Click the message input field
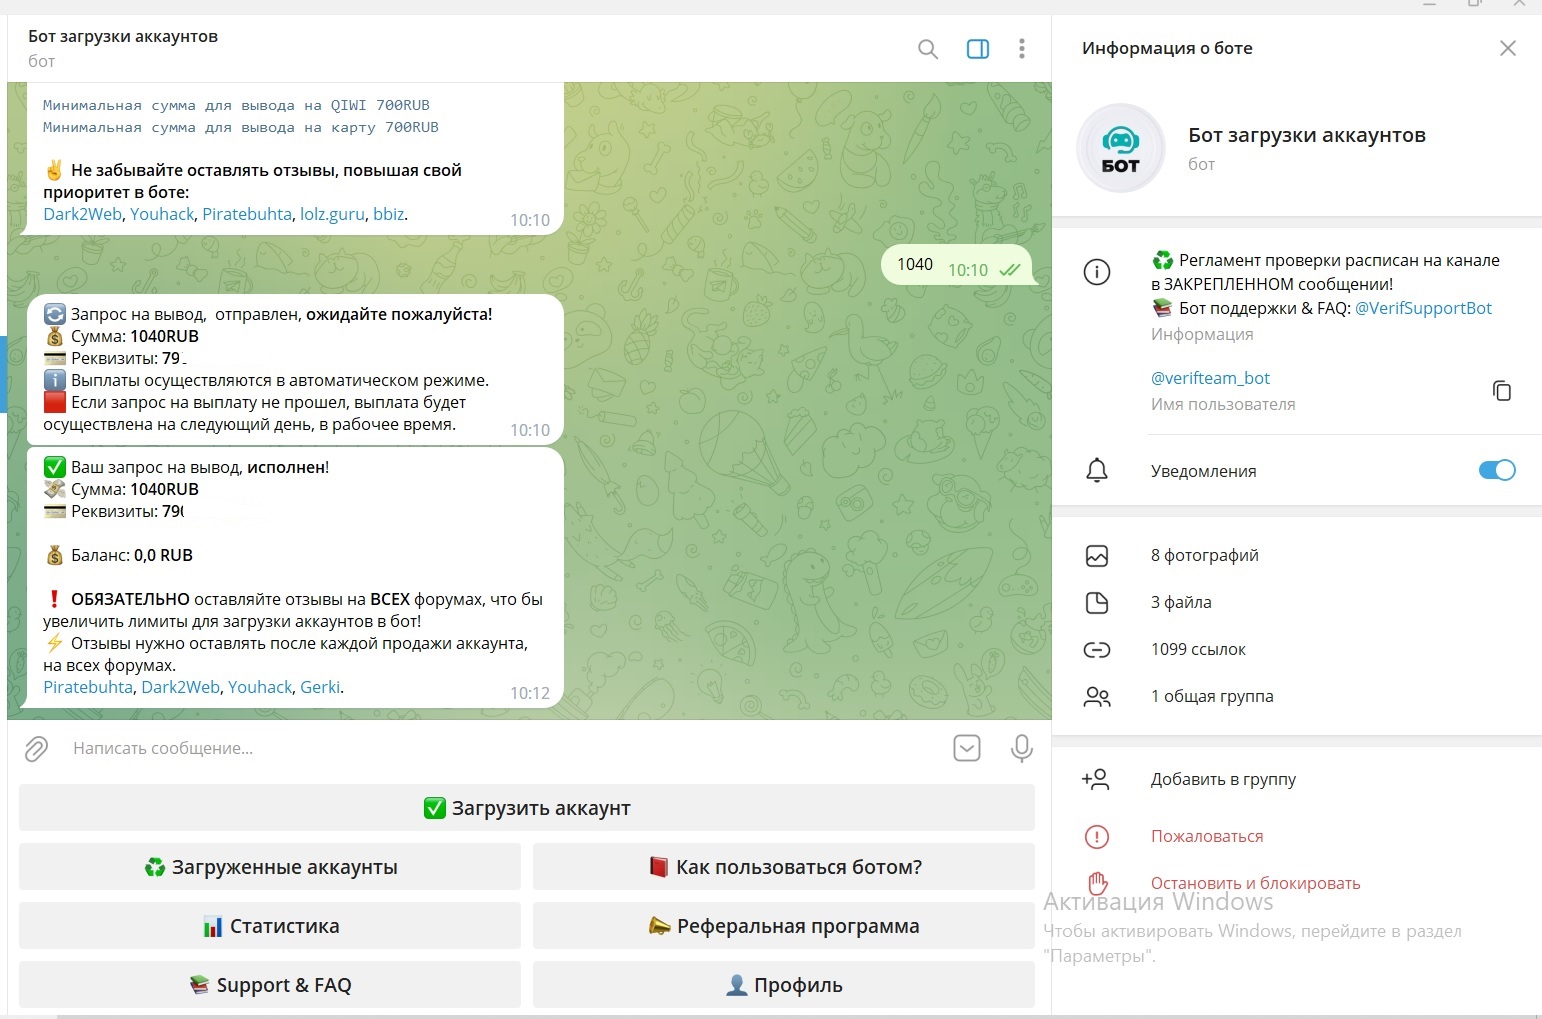 (500, 748)
